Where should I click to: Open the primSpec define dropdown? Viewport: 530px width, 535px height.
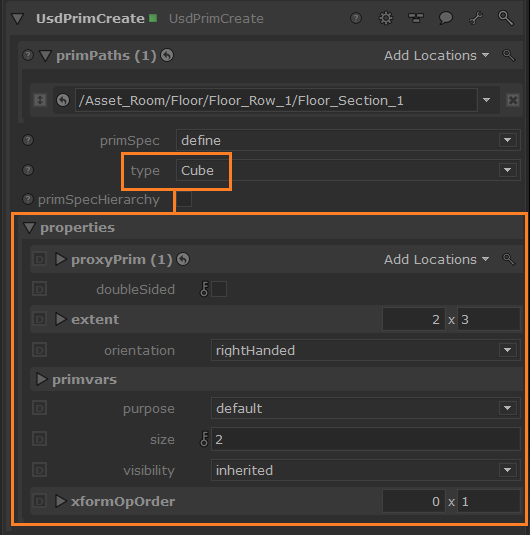coord(348,140)
